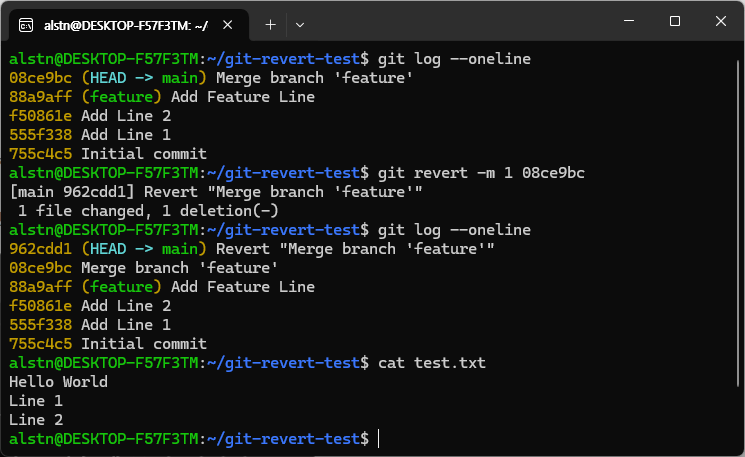
Task: Click the terminal icon in the tab
Action: pyautogui.click(x=26, y=25)
